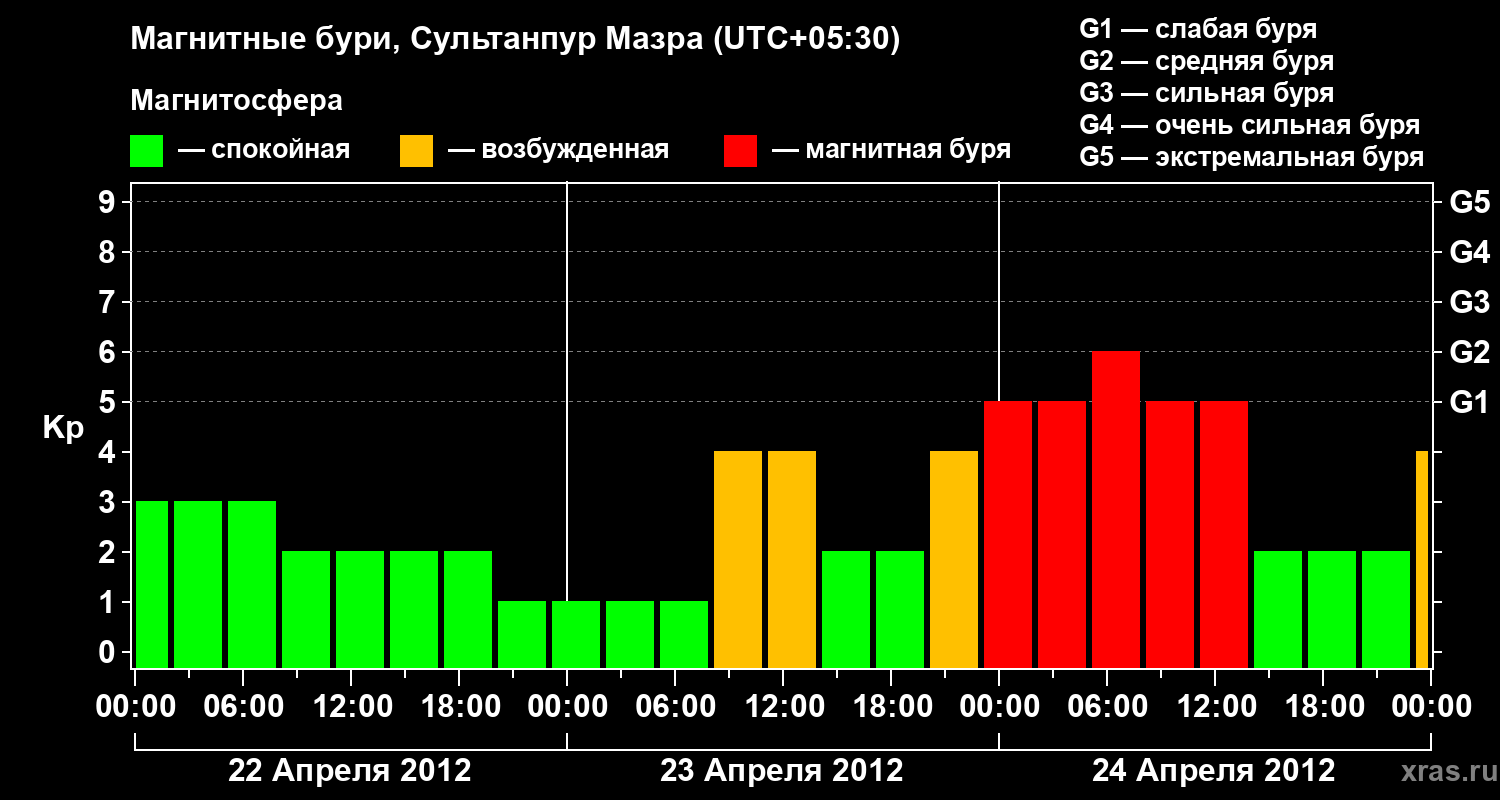
Task: Click the narrow orange bar ending 24 Апреля
Action: pos(1422,560)
